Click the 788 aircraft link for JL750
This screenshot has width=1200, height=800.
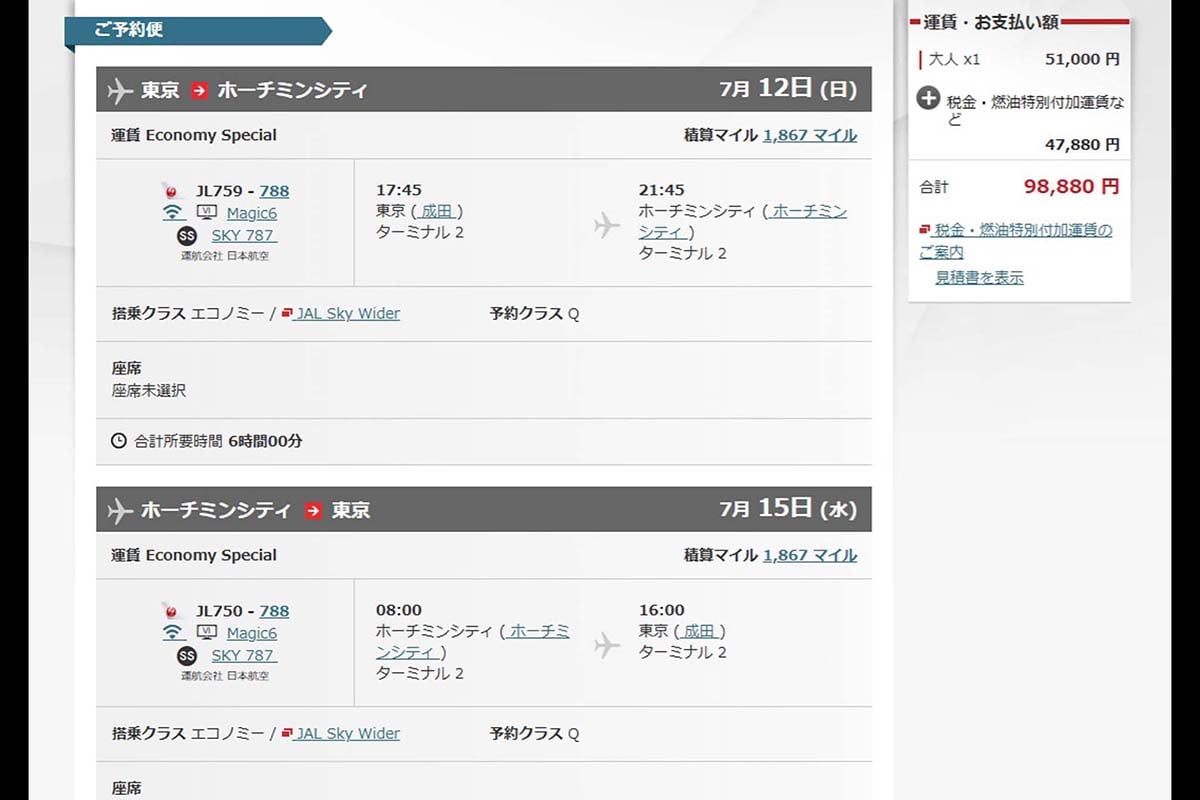[274, 611]
